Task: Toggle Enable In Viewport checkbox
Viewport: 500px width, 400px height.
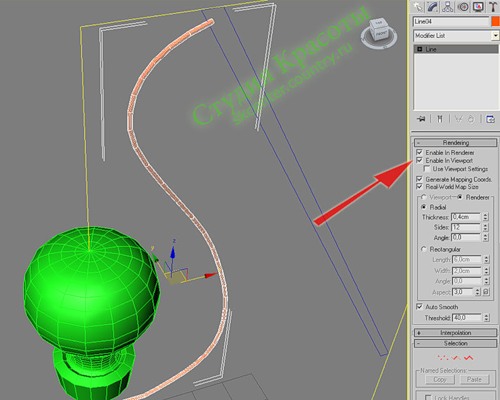Action: (x=420, y=160)
